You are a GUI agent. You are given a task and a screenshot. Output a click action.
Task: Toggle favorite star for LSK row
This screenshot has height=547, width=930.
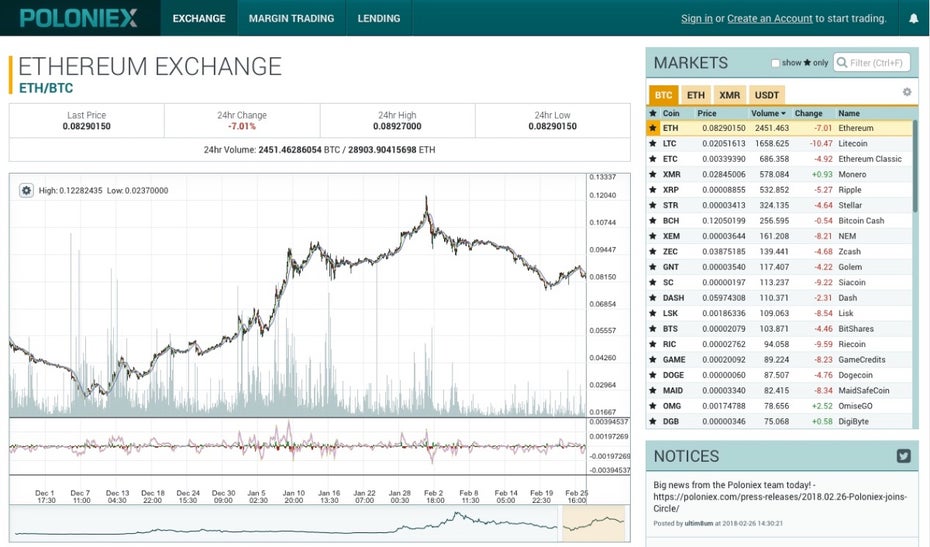pyautogui.click(x=653, y=313)
